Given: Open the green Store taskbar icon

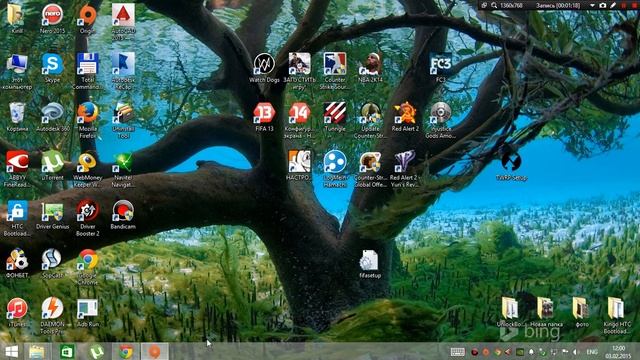Looking at the screenshot, I should (x=67, y=351).
